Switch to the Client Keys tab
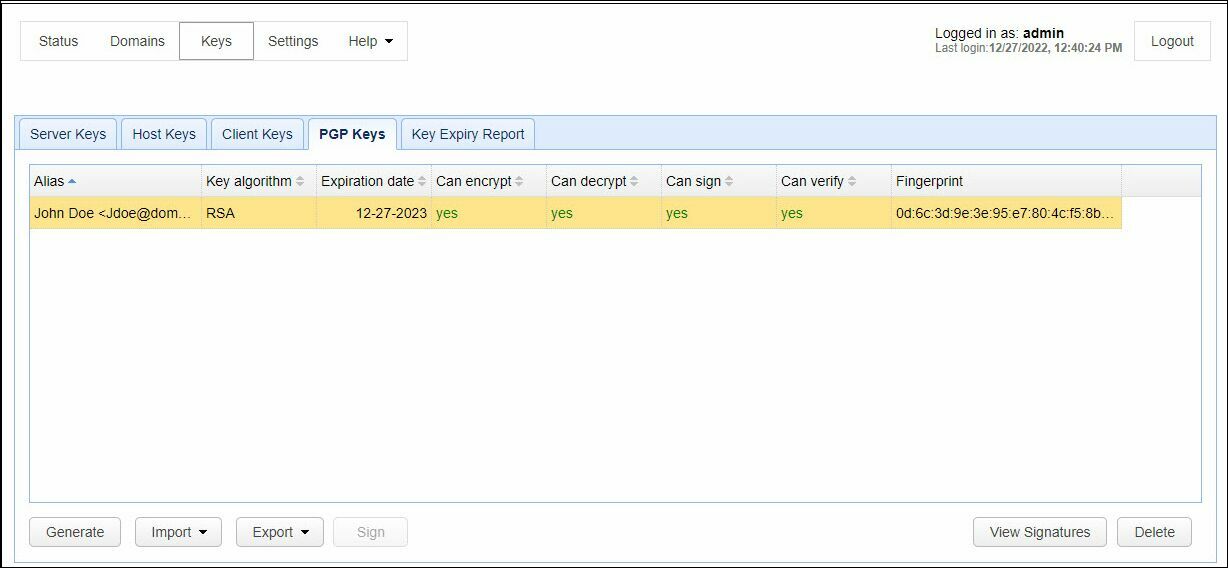The width and height of the screenshot is (1228, 568). pyautogui.click(x=257, y=134)
